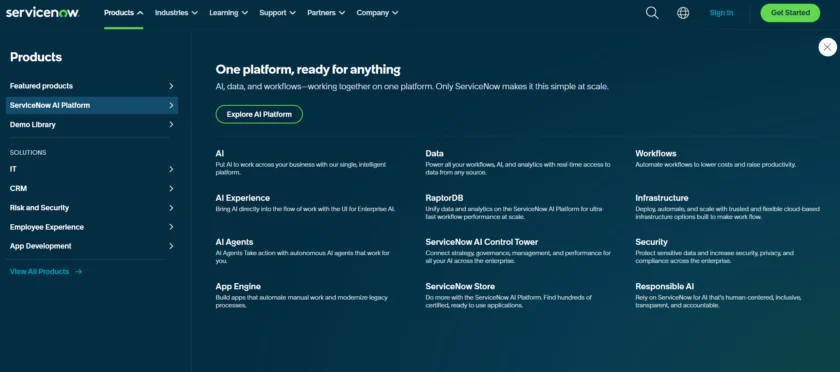Expand Featured products chevron
The width and height of the screenshot is (840, 372).
(171, 86)
